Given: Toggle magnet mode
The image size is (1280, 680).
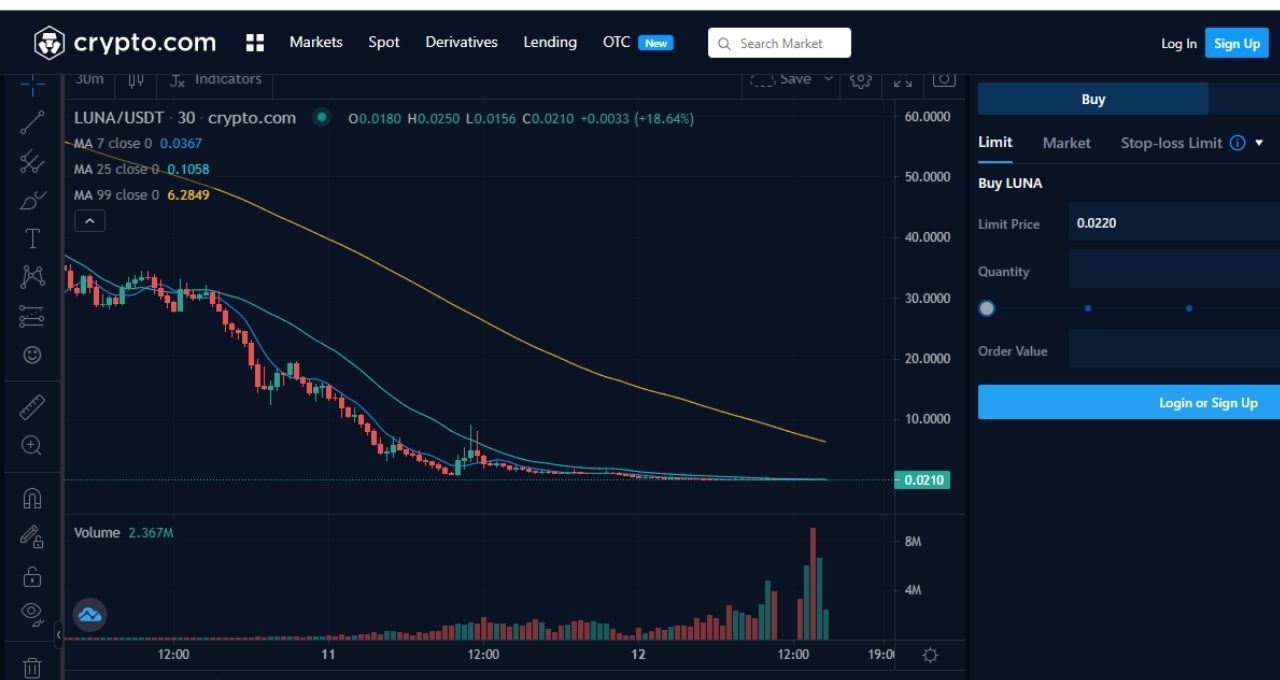Looking at the screenshot, I should coord(32,498).
